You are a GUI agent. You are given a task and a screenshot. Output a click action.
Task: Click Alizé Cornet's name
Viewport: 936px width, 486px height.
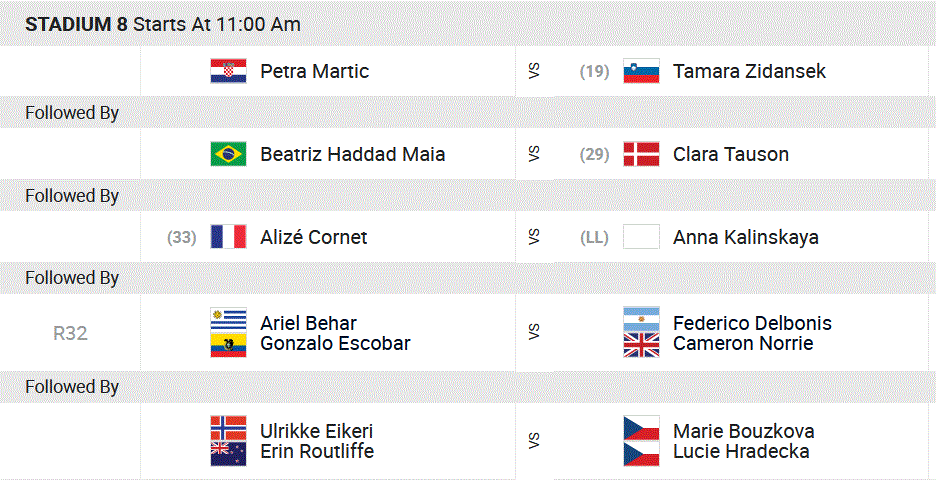[x=313, y=237]
